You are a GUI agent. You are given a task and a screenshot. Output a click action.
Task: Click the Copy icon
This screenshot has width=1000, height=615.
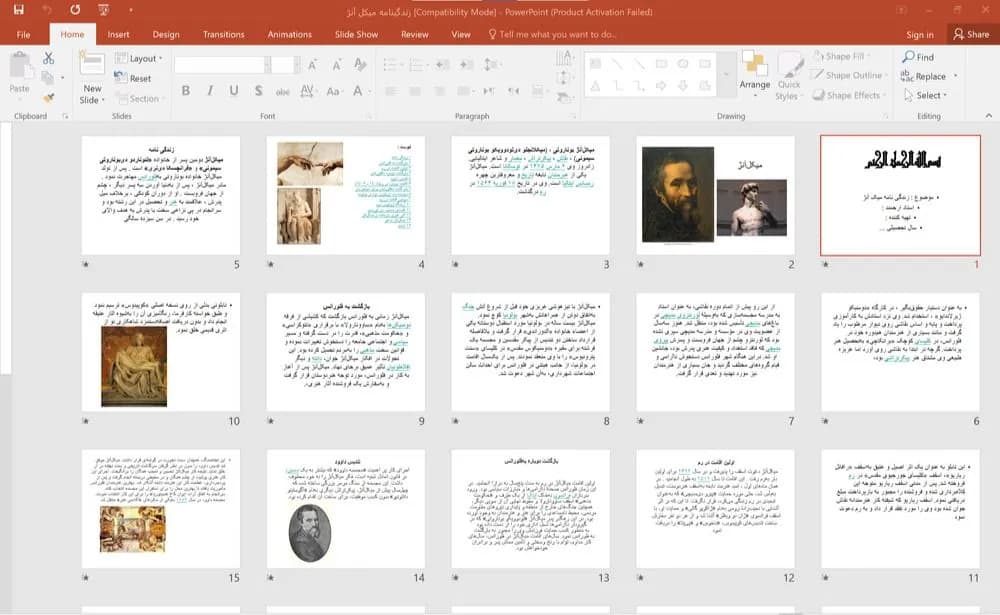48,78
